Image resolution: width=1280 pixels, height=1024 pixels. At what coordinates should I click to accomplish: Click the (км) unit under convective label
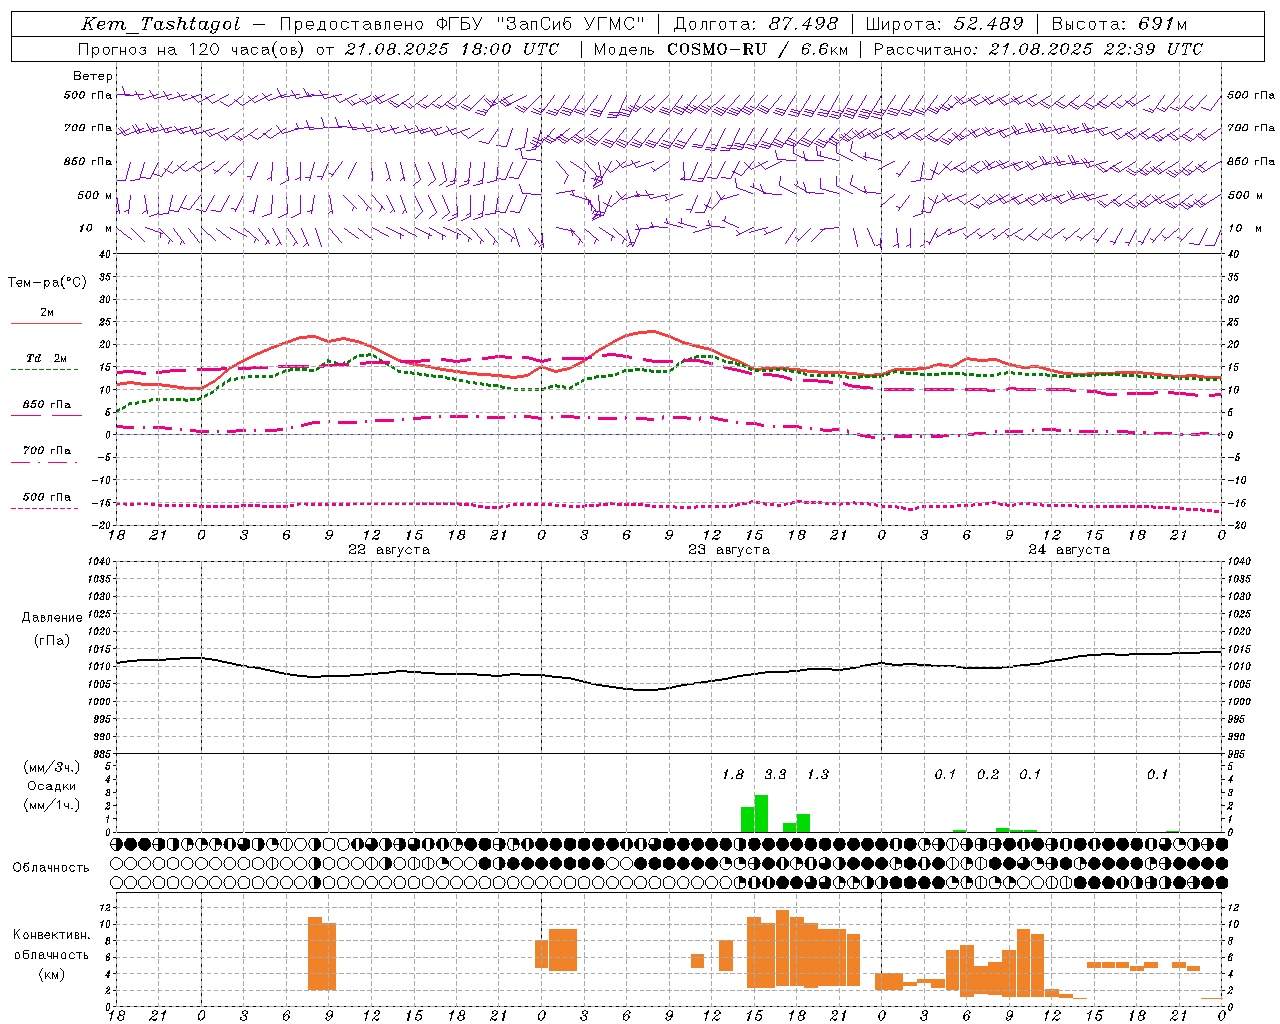(x=51, y=974)
